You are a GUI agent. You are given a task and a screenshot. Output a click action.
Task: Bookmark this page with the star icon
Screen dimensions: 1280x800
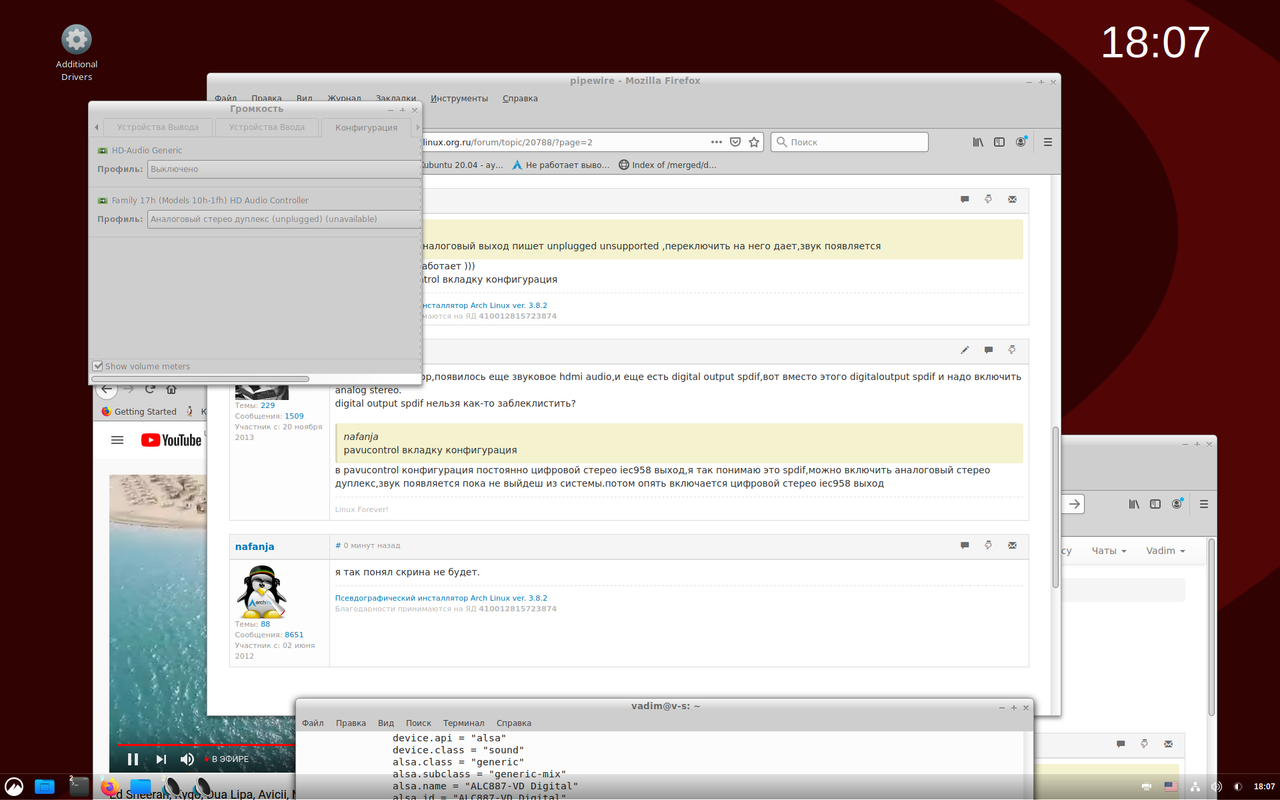click(754, 142)
